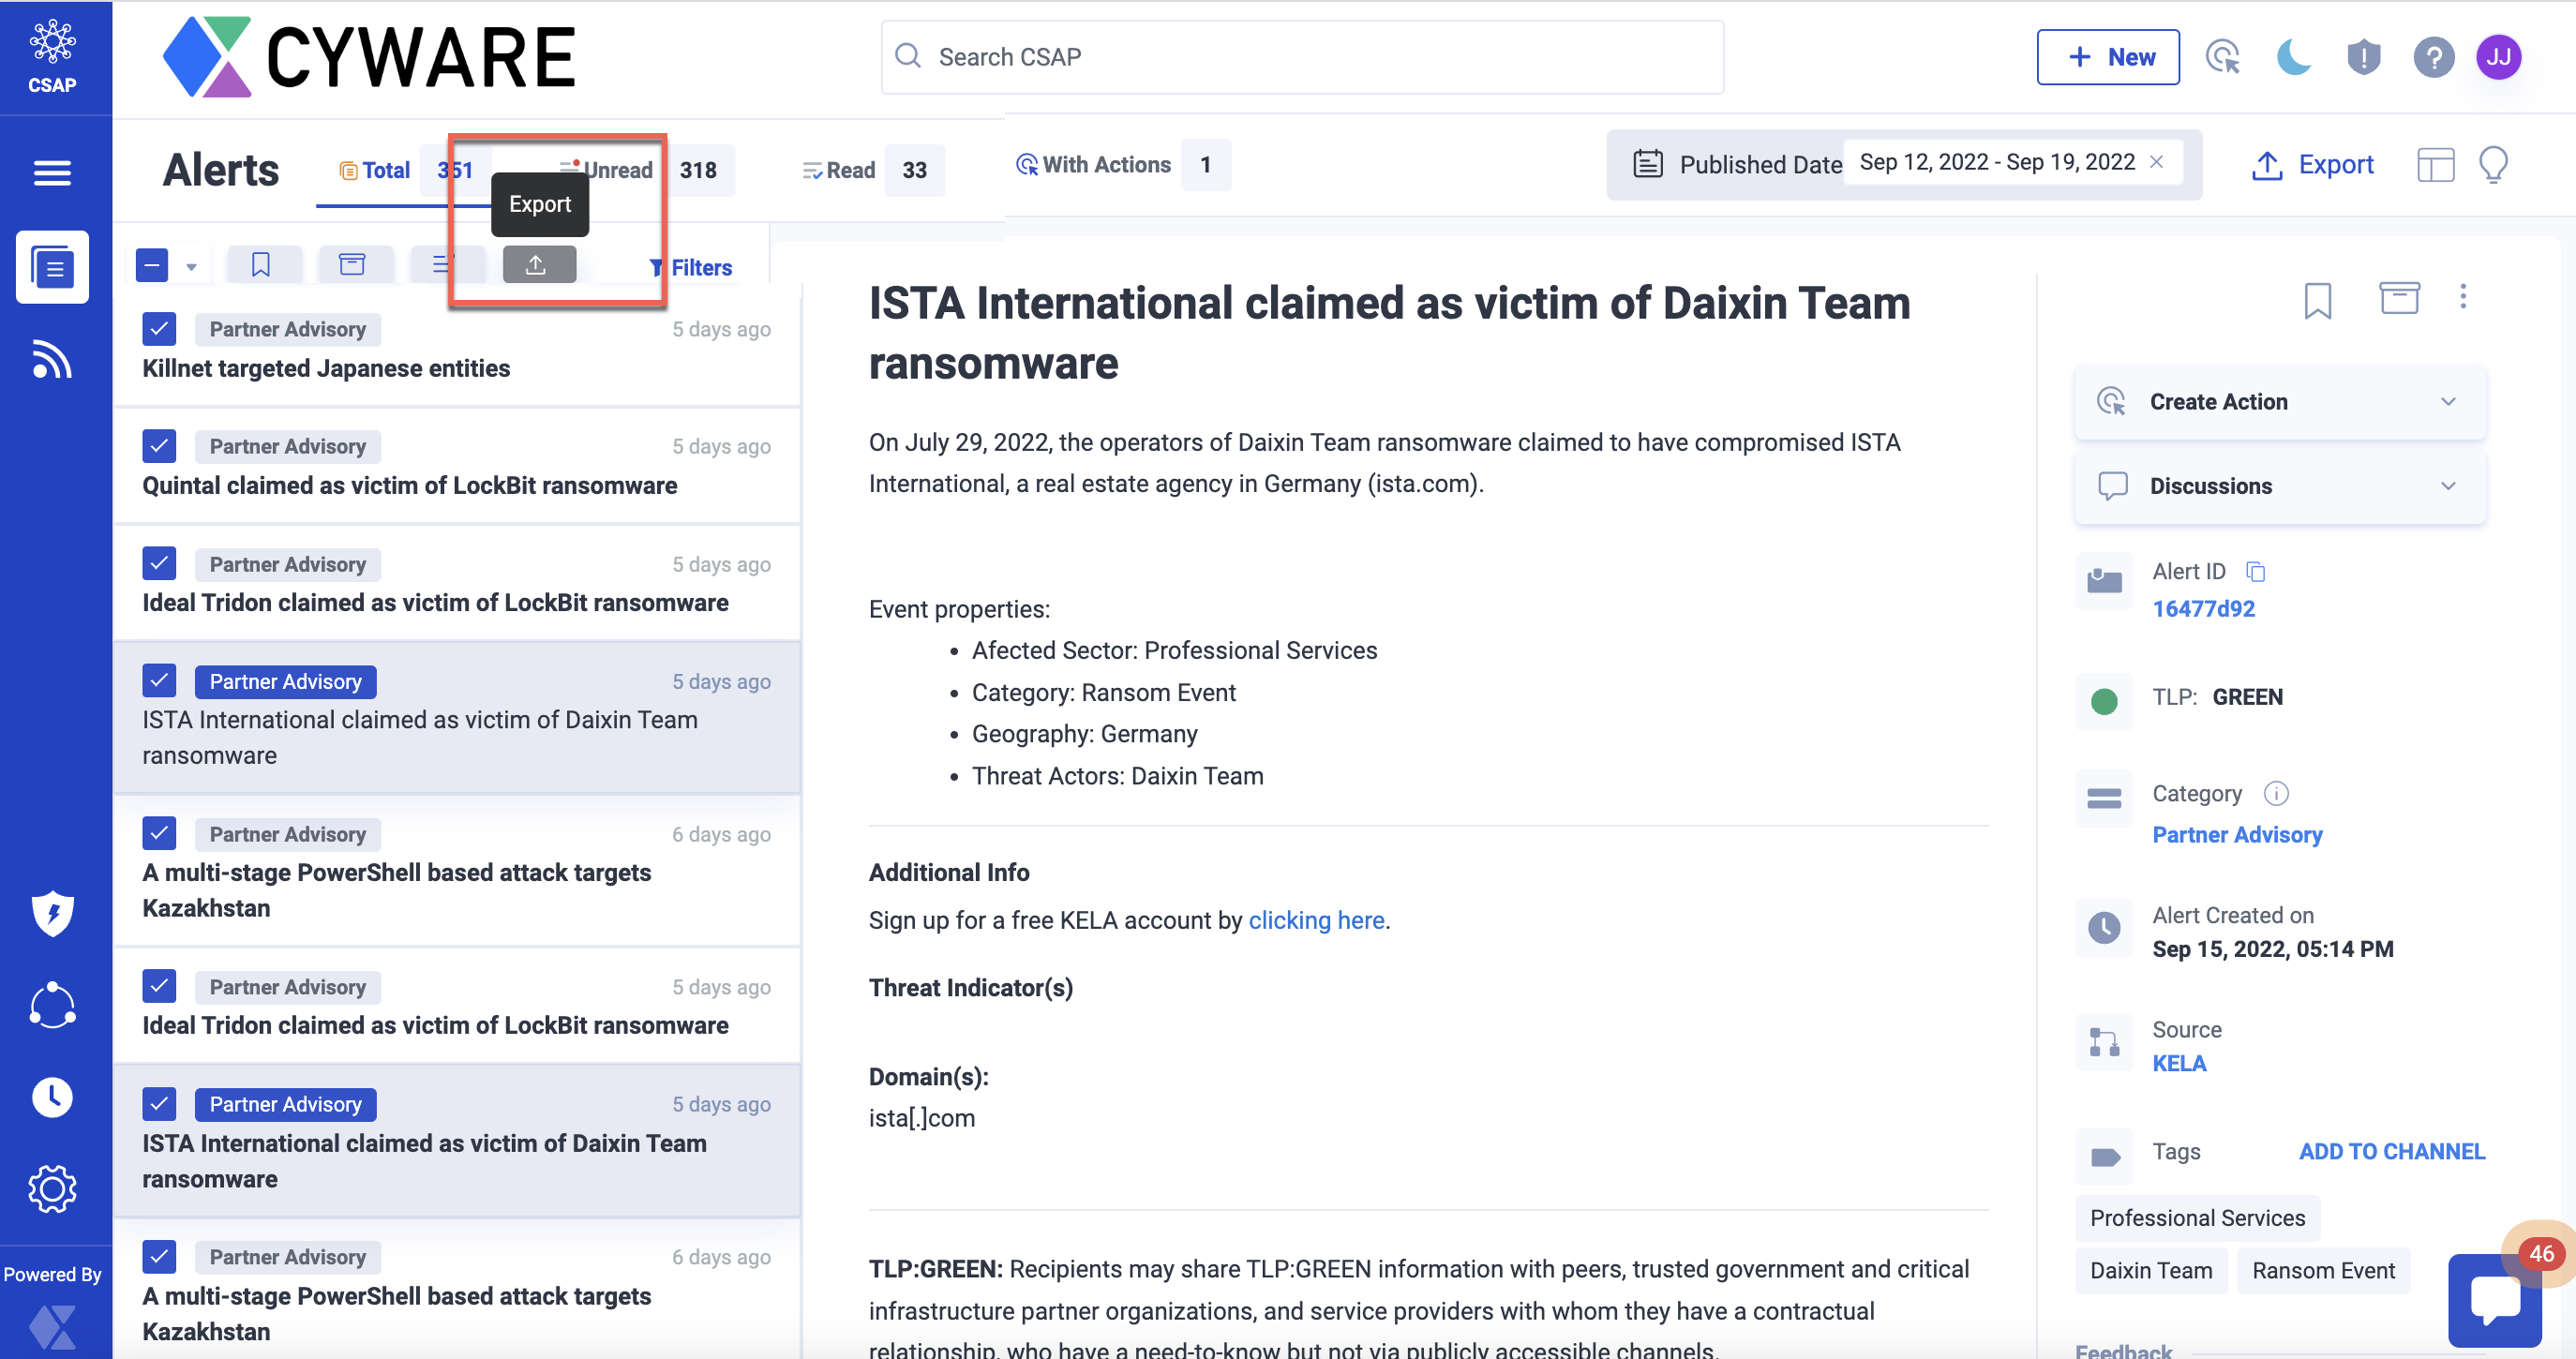Click the export upload icon in list toolbar
2576x1359 pixels.
pos(538,265)
